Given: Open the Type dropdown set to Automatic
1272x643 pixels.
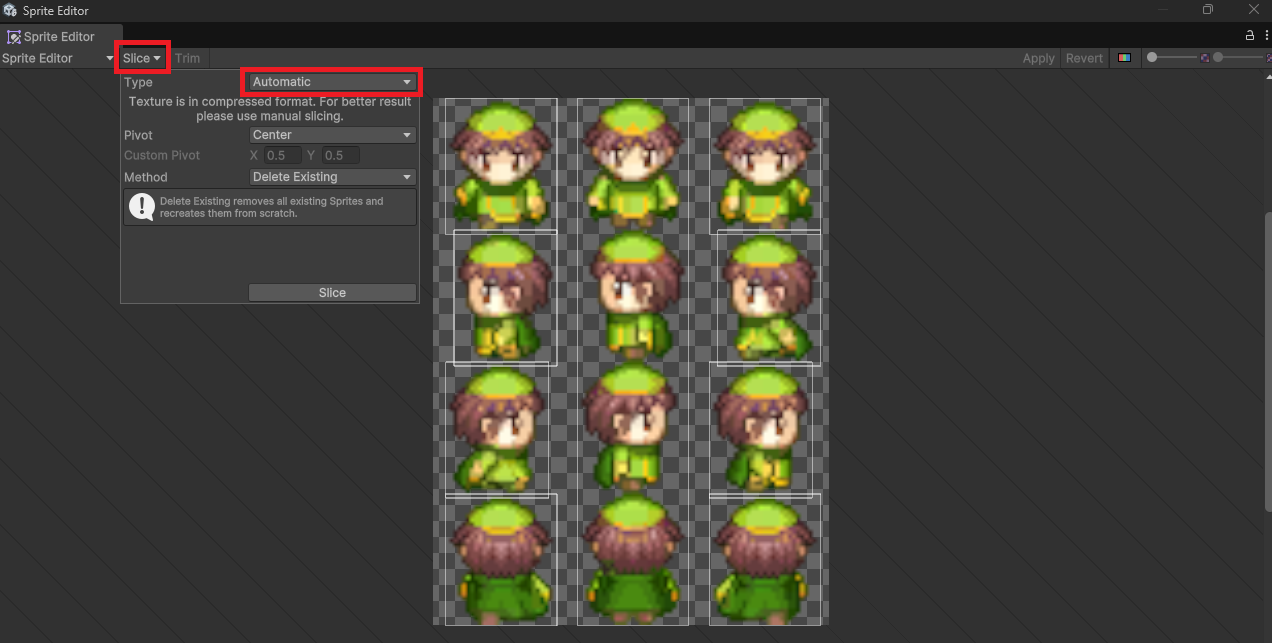Looking at the screenshot, I should [x=330, y=81].
